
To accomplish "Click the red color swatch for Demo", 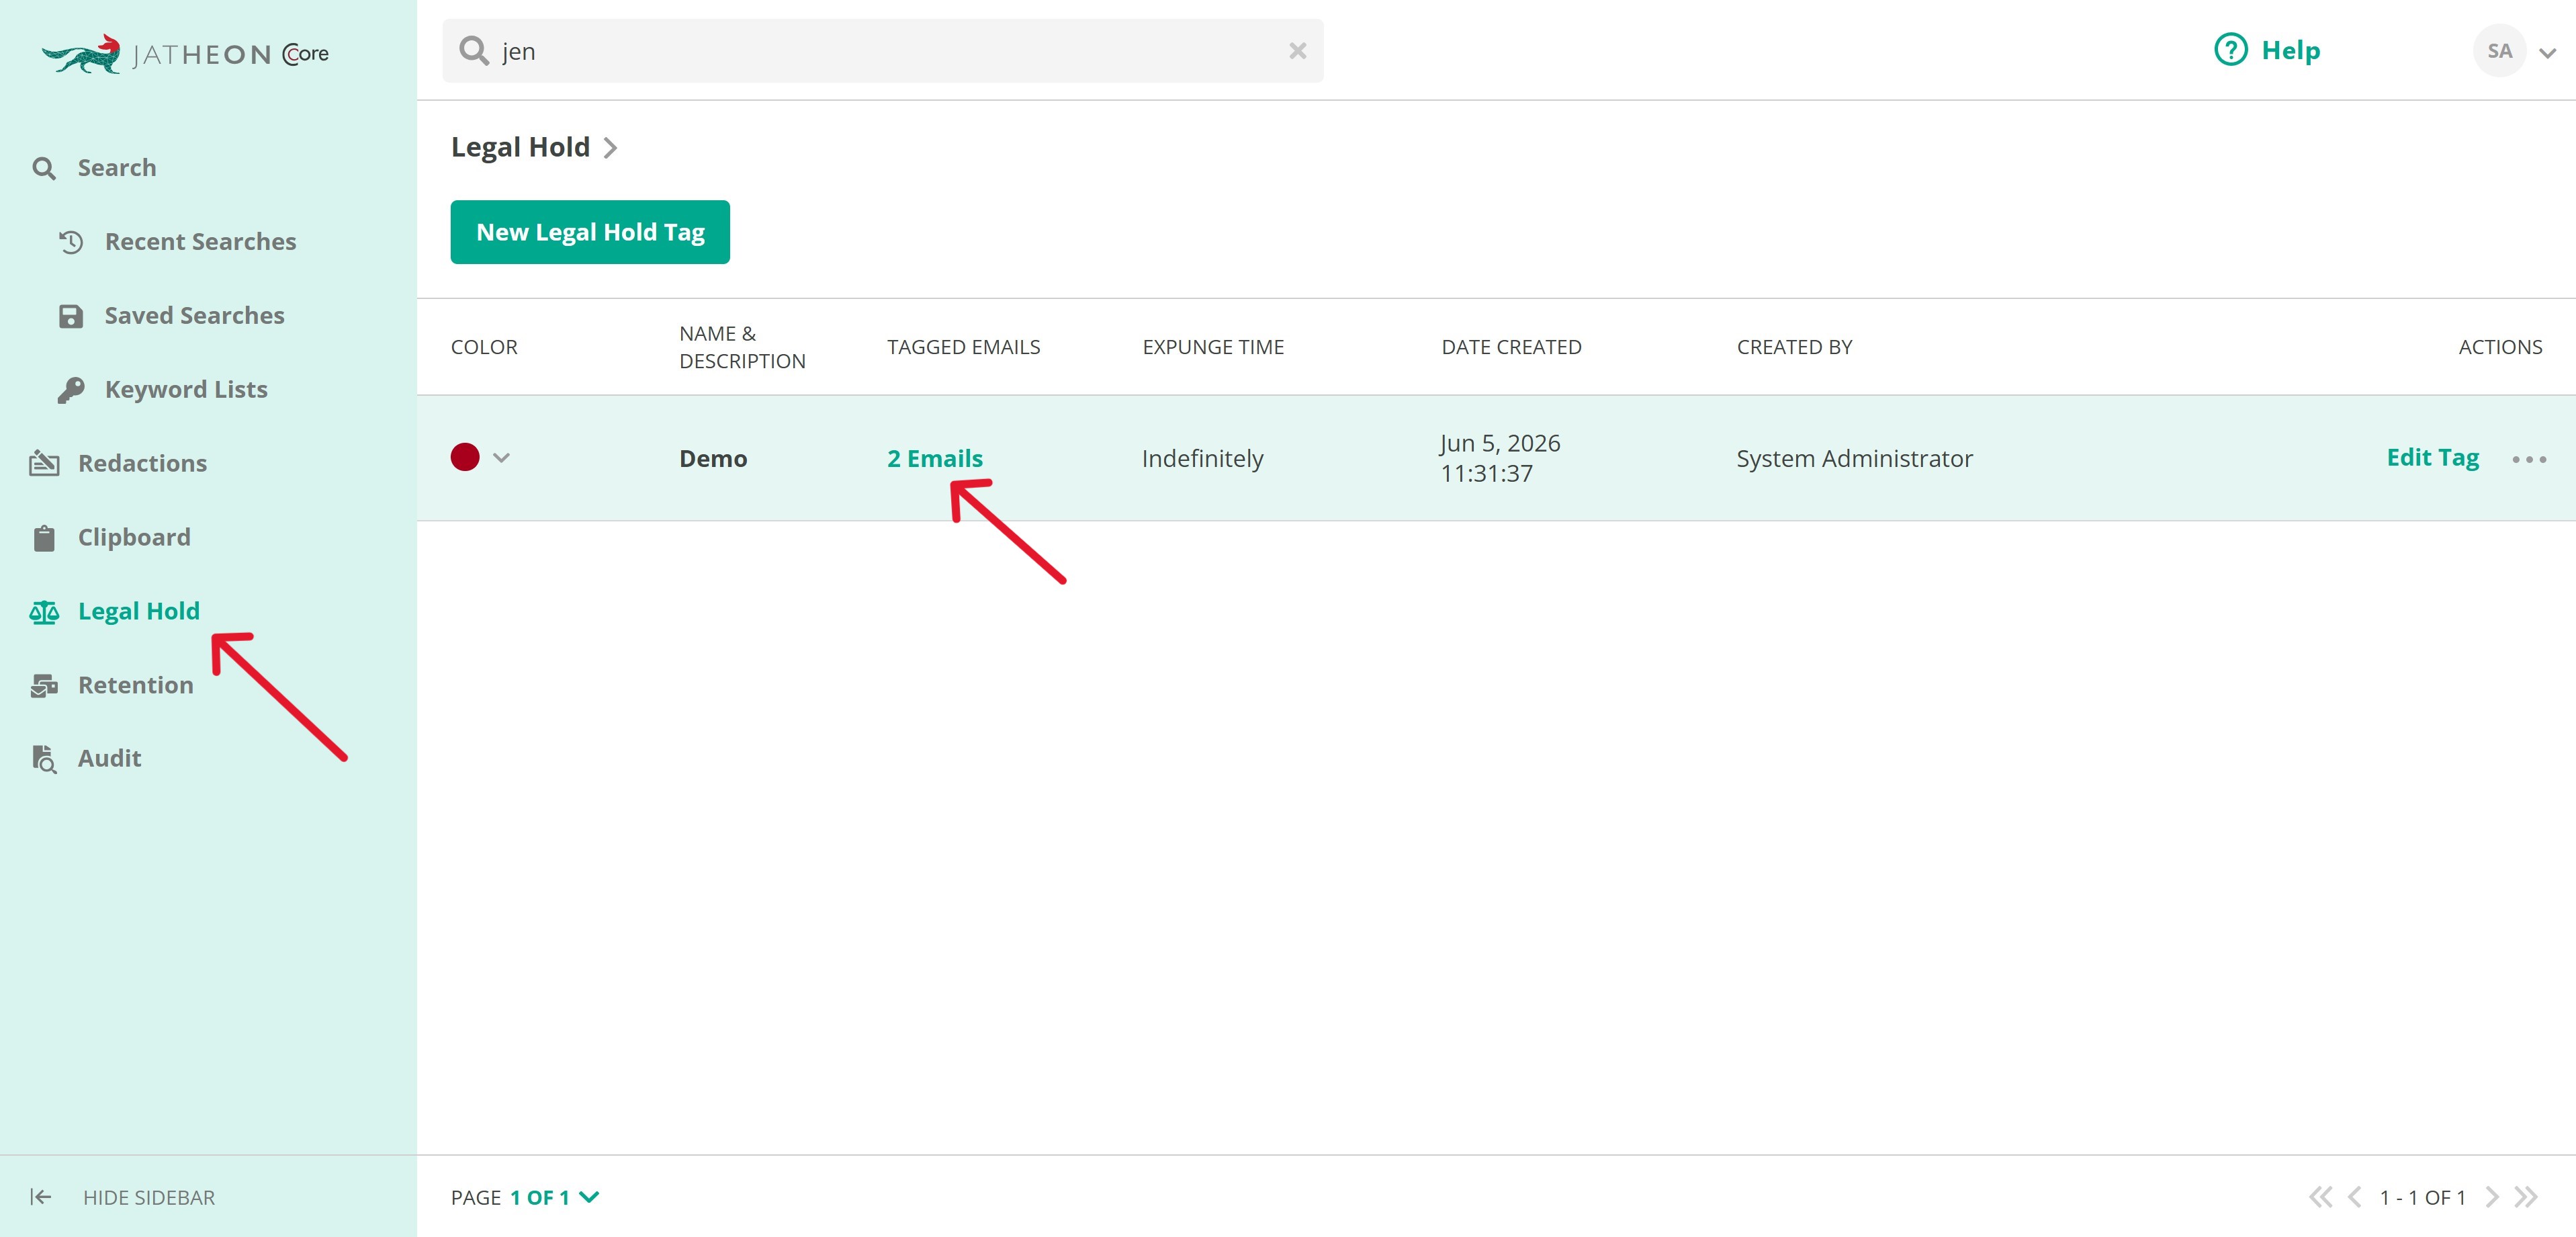I will (x=465, y=457).
